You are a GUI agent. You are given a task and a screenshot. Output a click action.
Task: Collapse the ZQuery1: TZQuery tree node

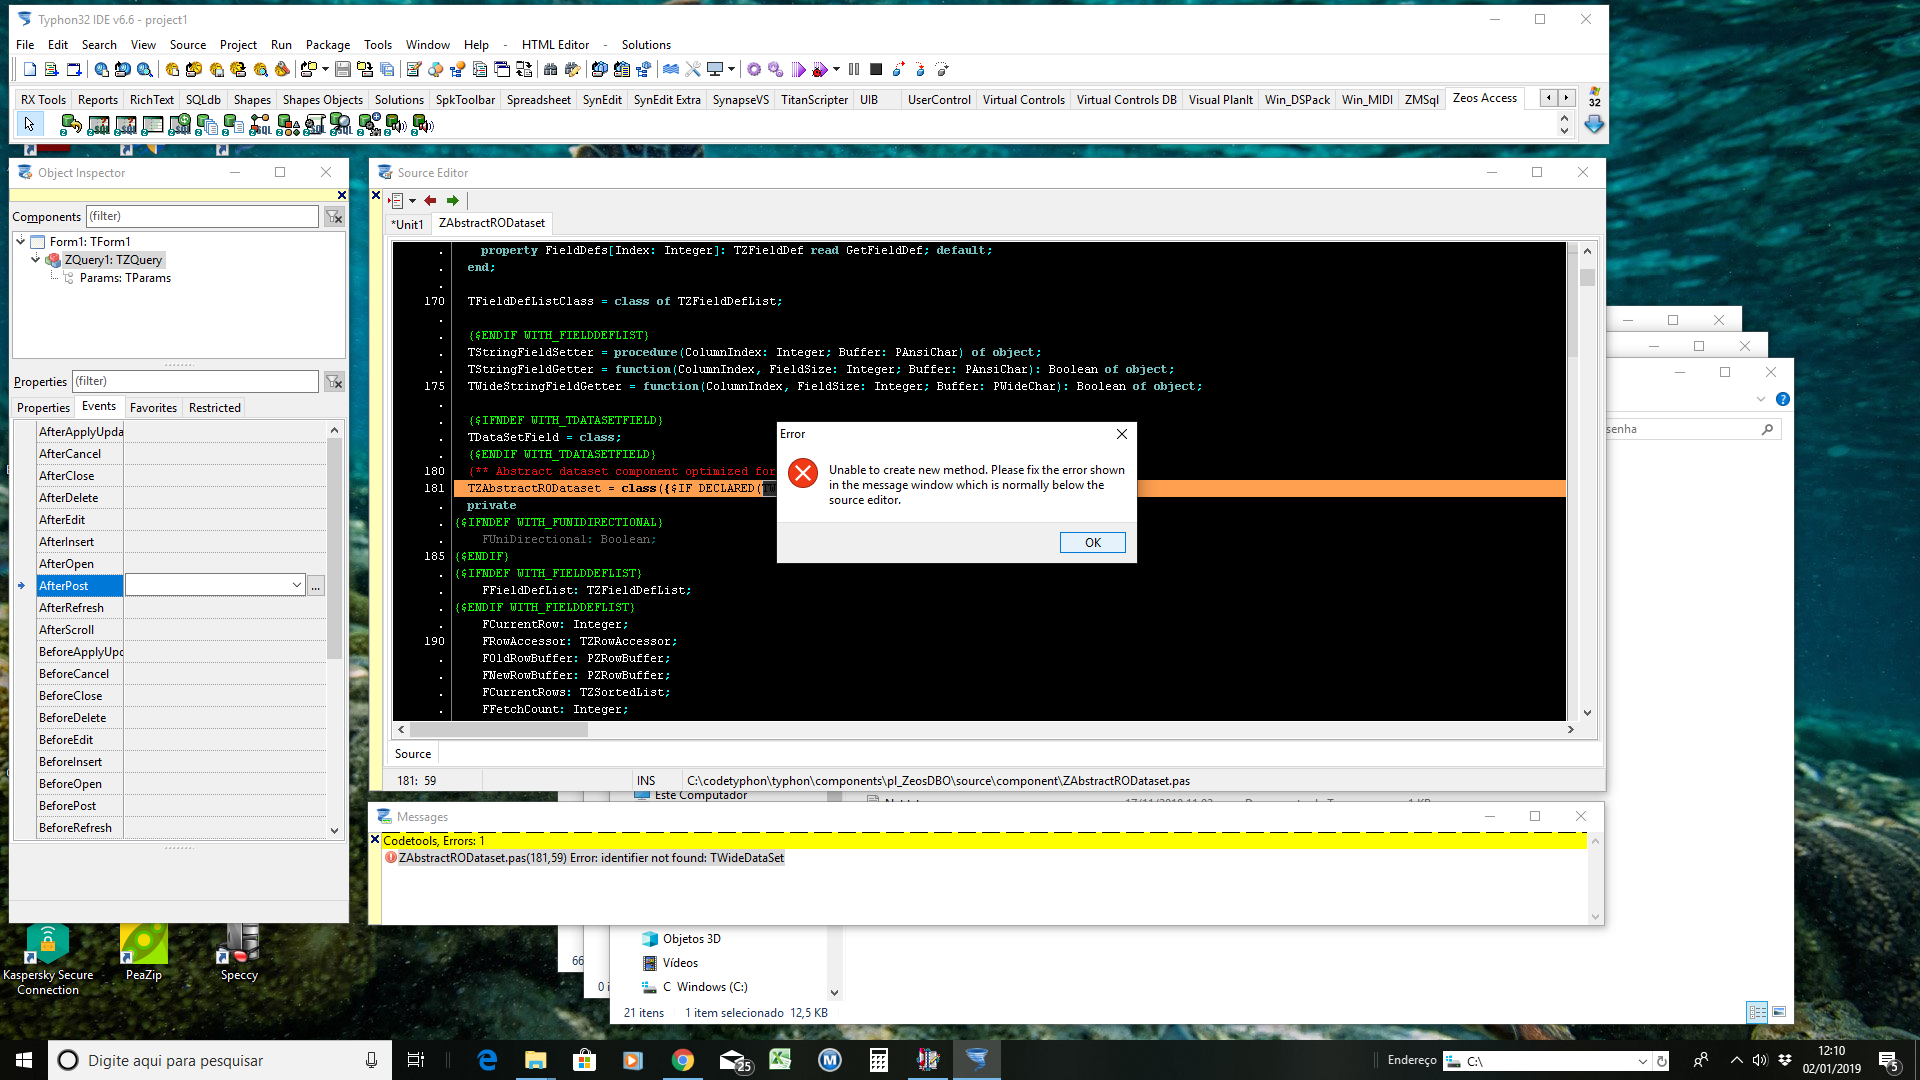pyautogui.click(x=36, y=259)
